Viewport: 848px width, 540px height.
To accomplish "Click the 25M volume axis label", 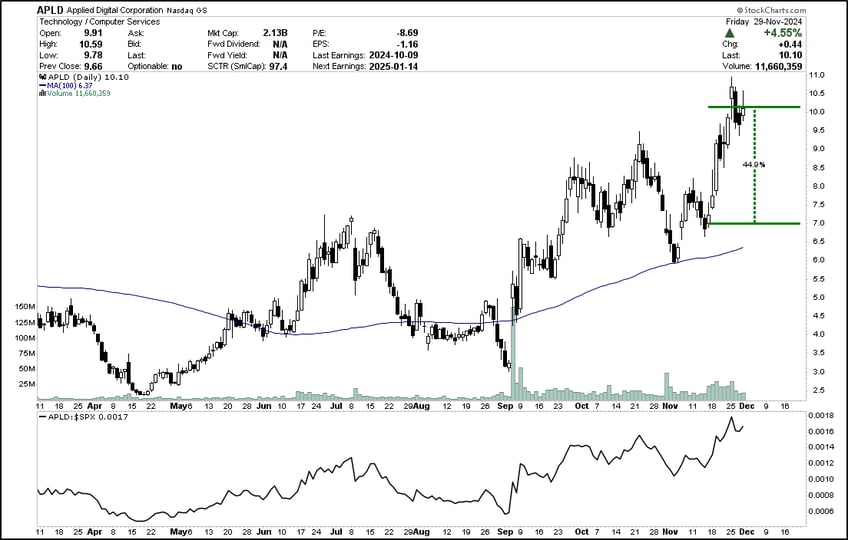I will pyautogui.click(x=27, y=384).
